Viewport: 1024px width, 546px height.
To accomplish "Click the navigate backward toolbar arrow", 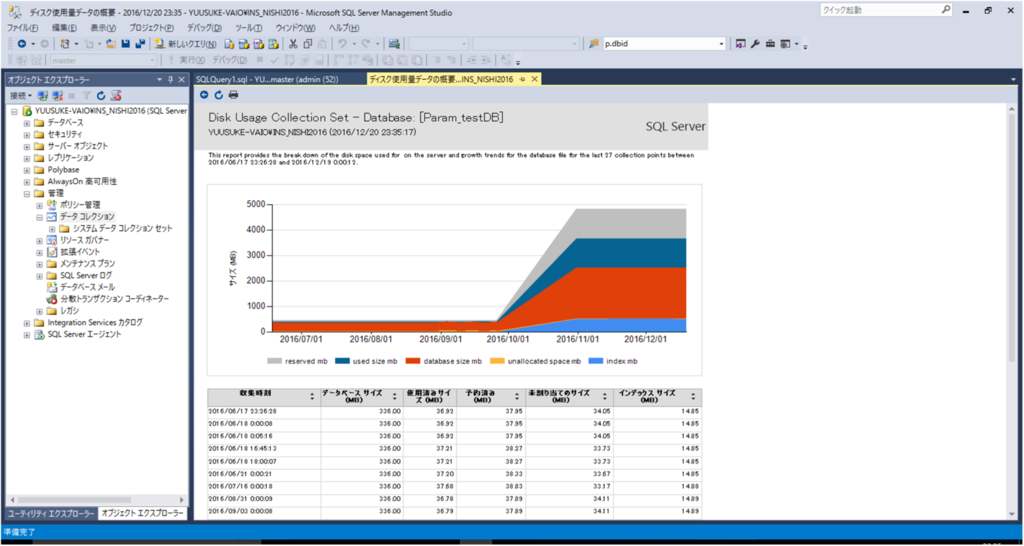I will (23, 44).
